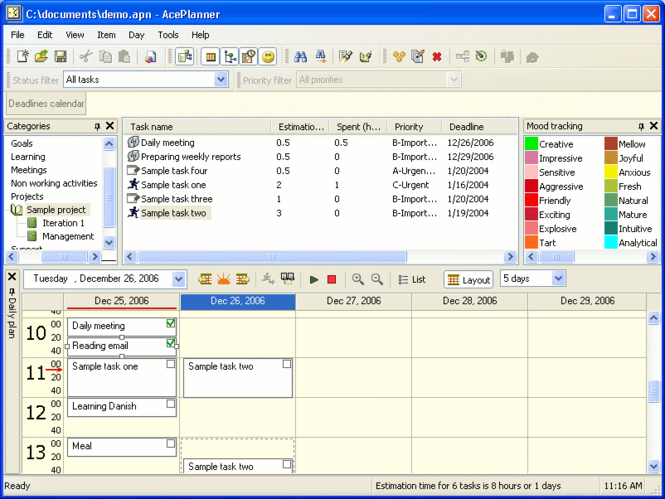This screenshot has height=499, width=665.
Task: Open the Tools menu
Action: click(168, 35)
